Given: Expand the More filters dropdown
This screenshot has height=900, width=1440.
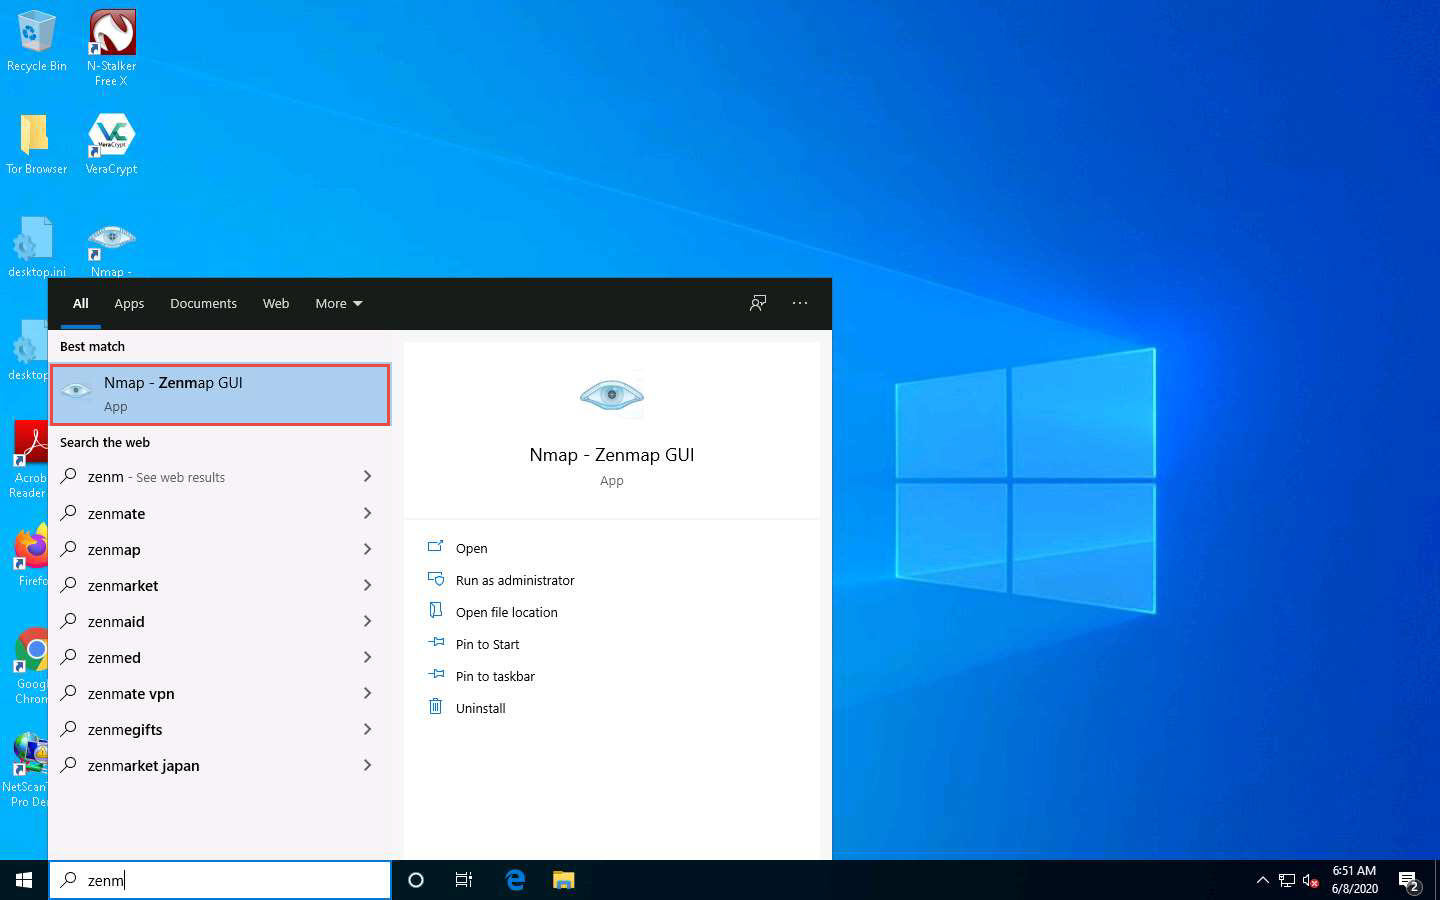Looking at the screenshot, I should coord(339,304).
